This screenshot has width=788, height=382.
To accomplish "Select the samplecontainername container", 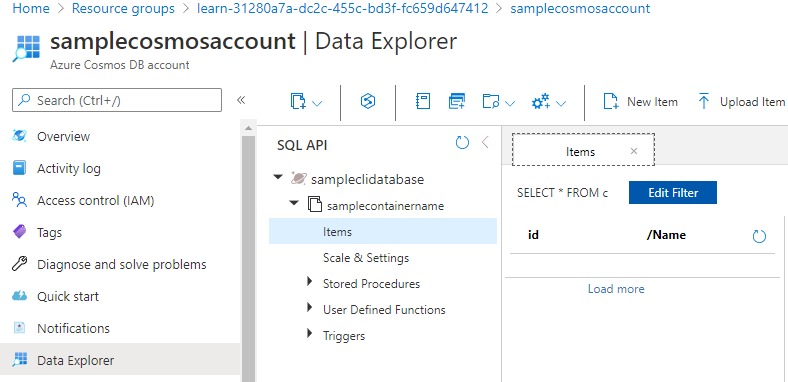I will point(385,206).
